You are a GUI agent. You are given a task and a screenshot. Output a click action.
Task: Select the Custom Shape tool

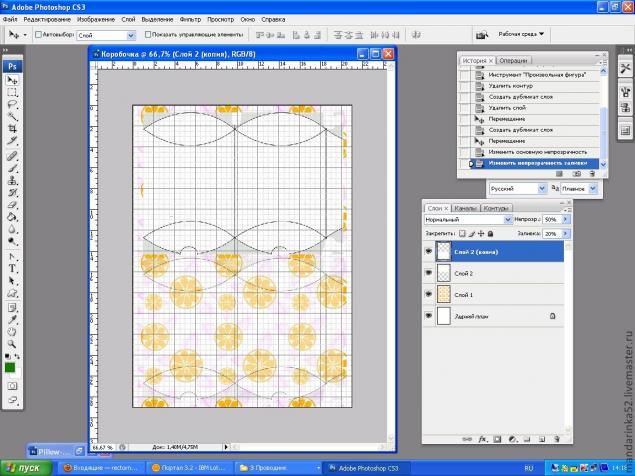(x=13, y=293)
